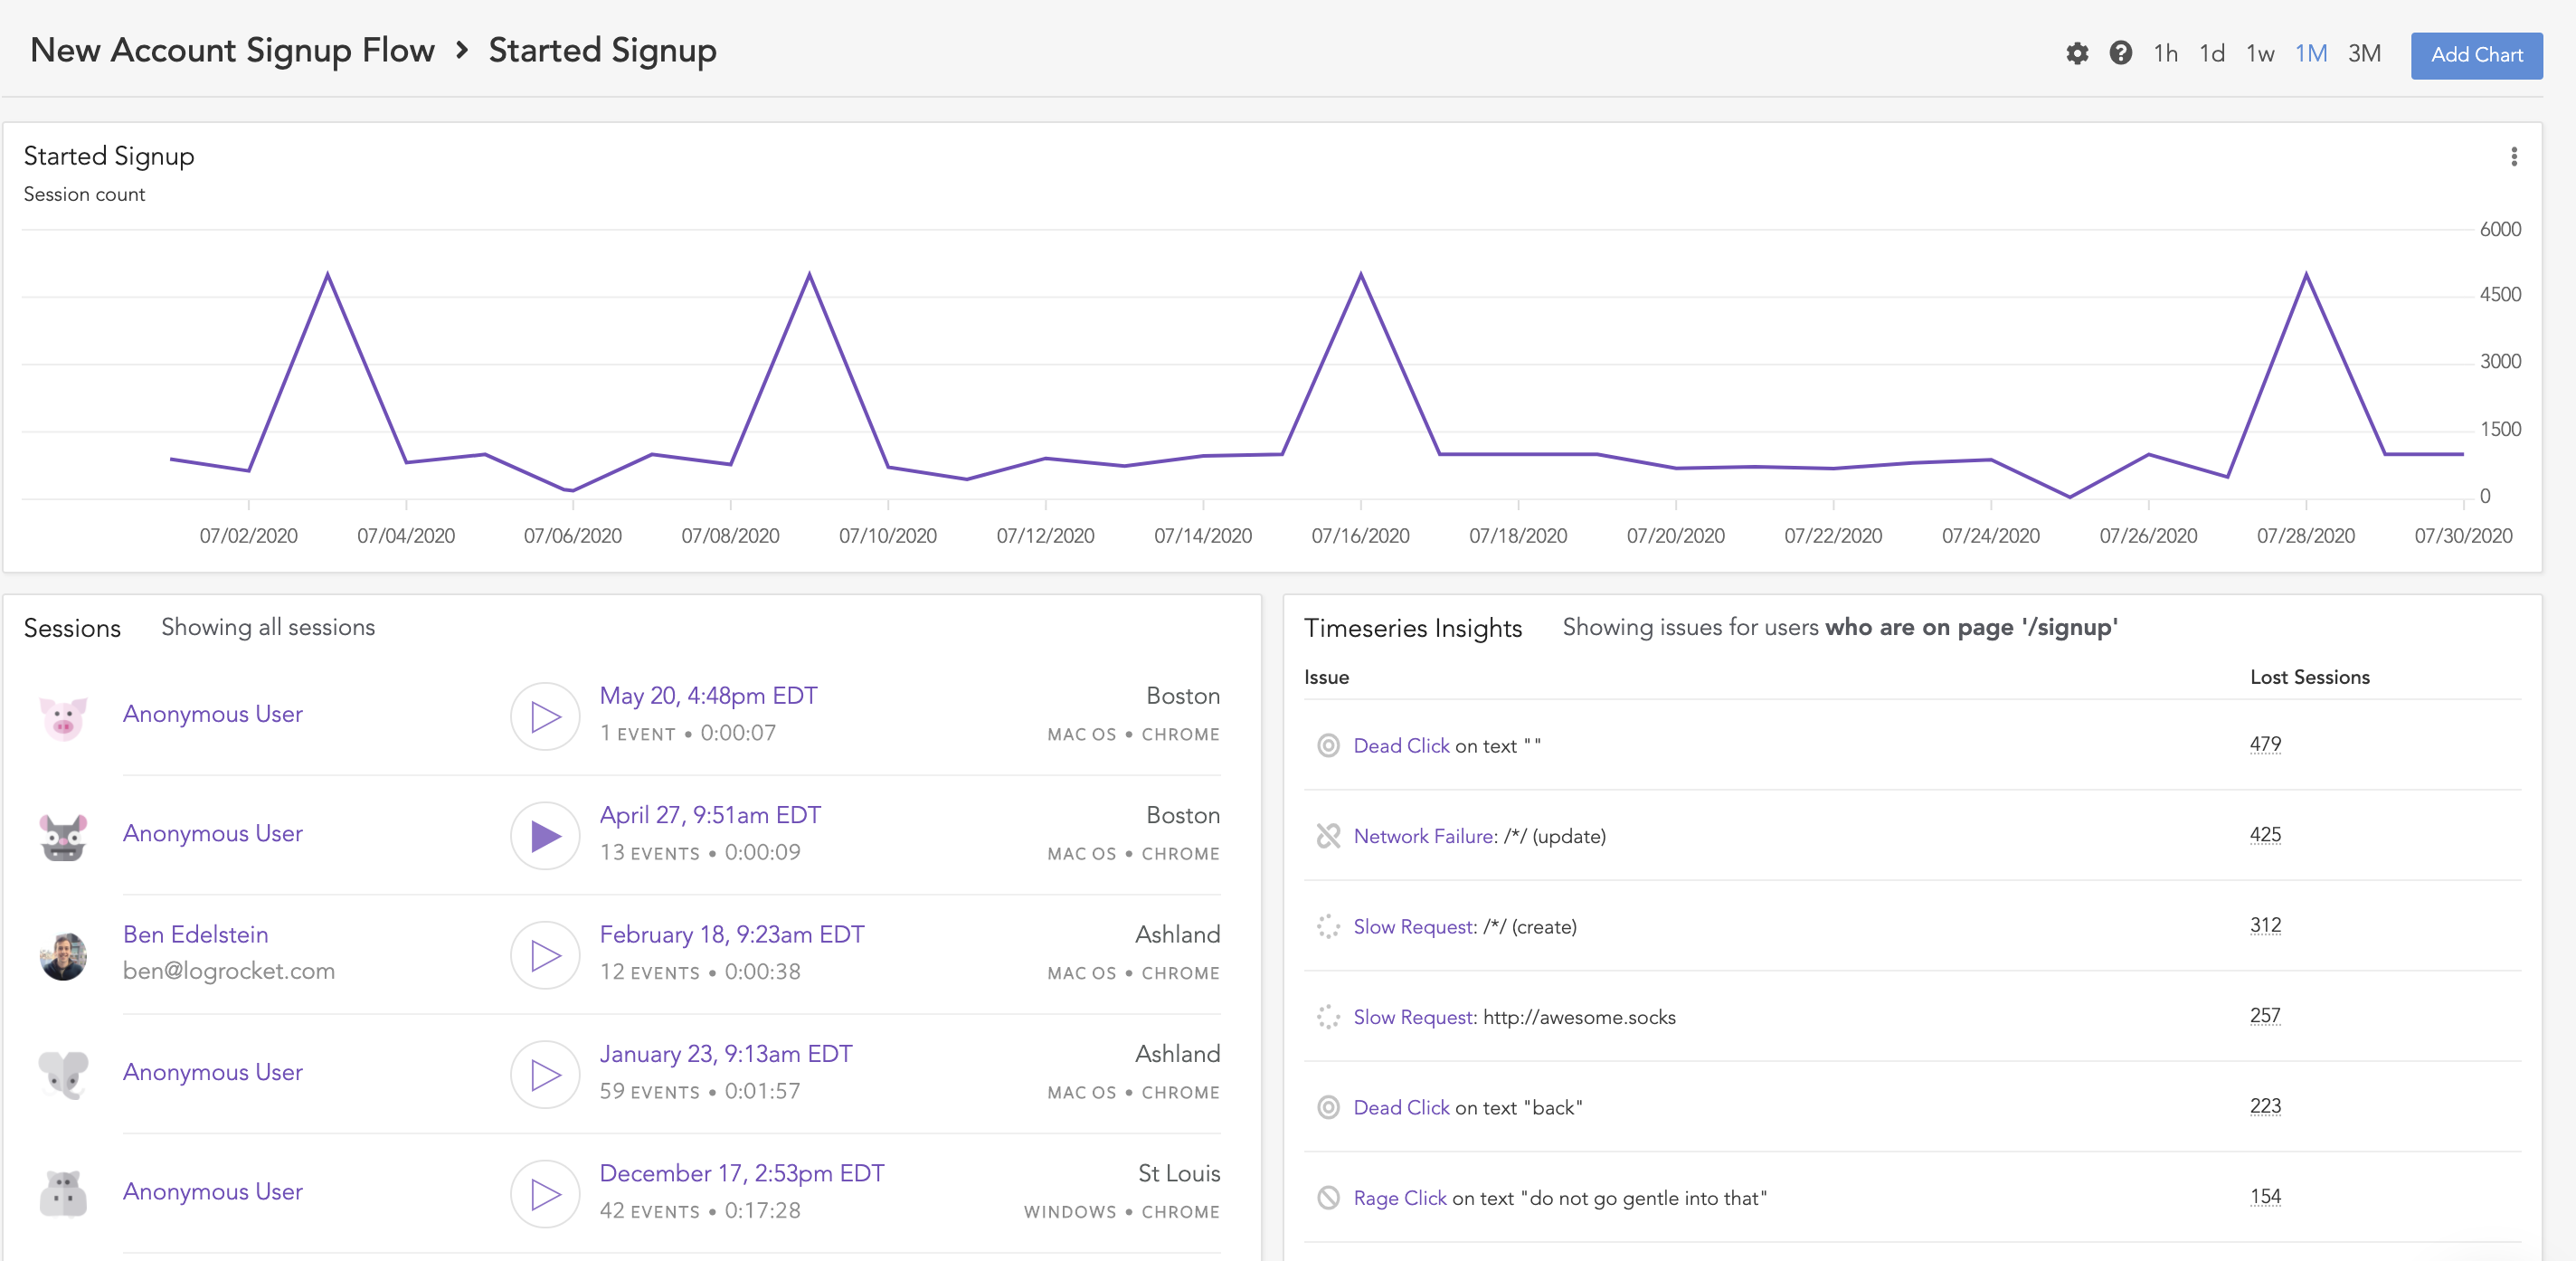The image size is (2576, 1261).
Task: Click the Network Failure broken link icon
Action: (1327, 836)
